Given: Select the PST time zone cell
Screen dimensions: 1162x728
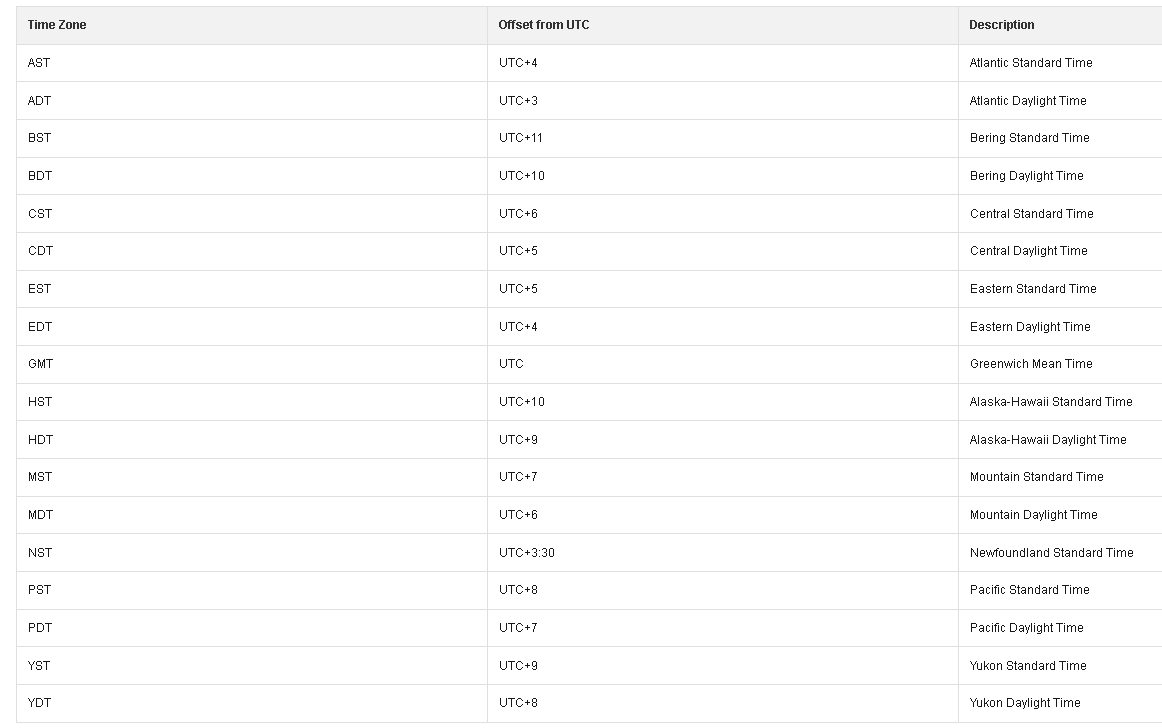Looking at the screenshot, I should 251,590.
